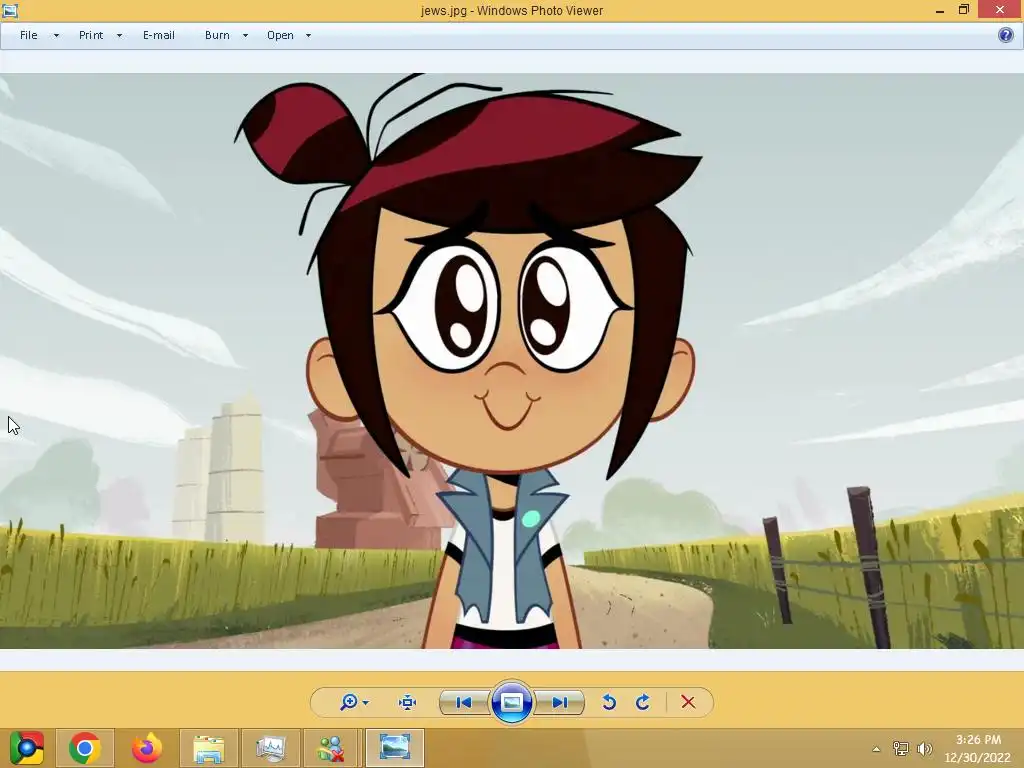Close the Windows Photo Viewer window
This screenshot has width=1024, height=768.
[1000, 10]
